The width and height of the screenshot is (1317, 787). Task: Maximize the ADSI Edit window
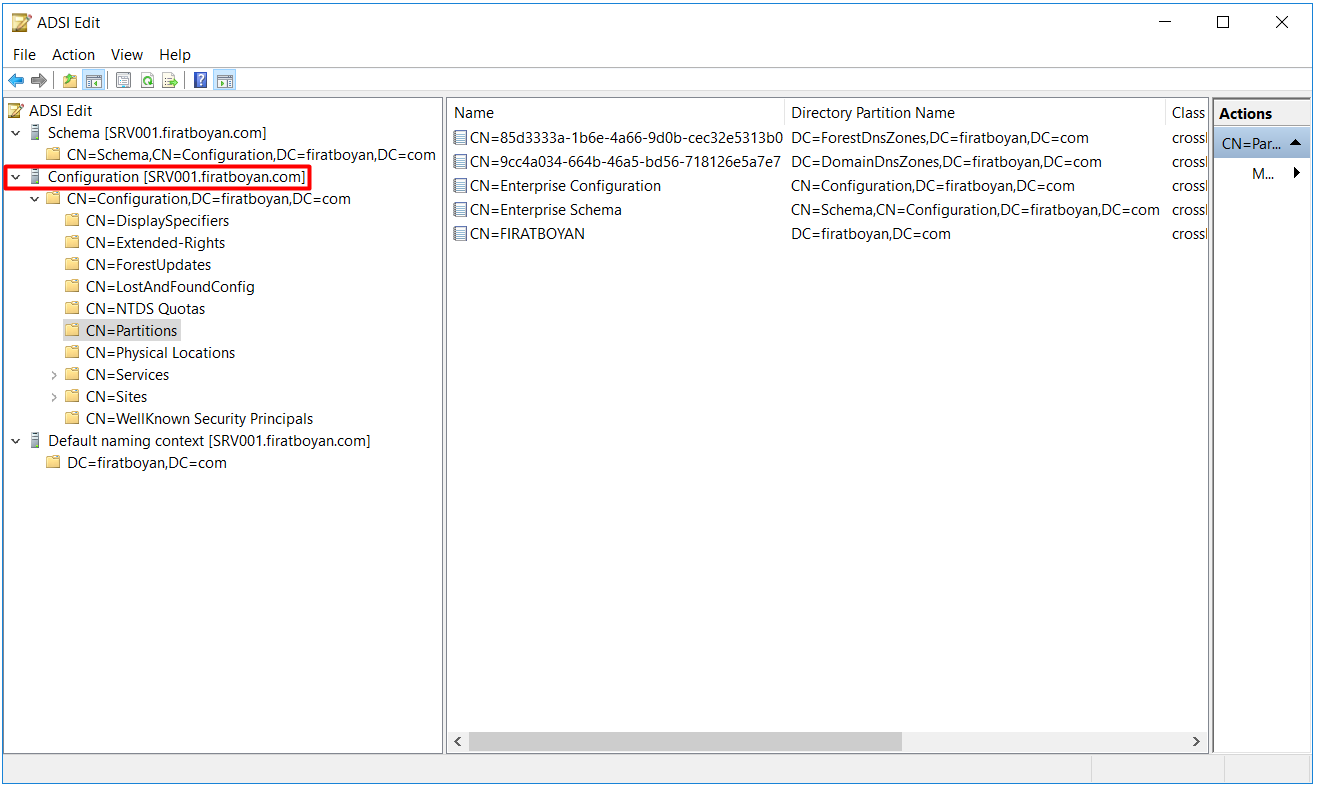1223,22
